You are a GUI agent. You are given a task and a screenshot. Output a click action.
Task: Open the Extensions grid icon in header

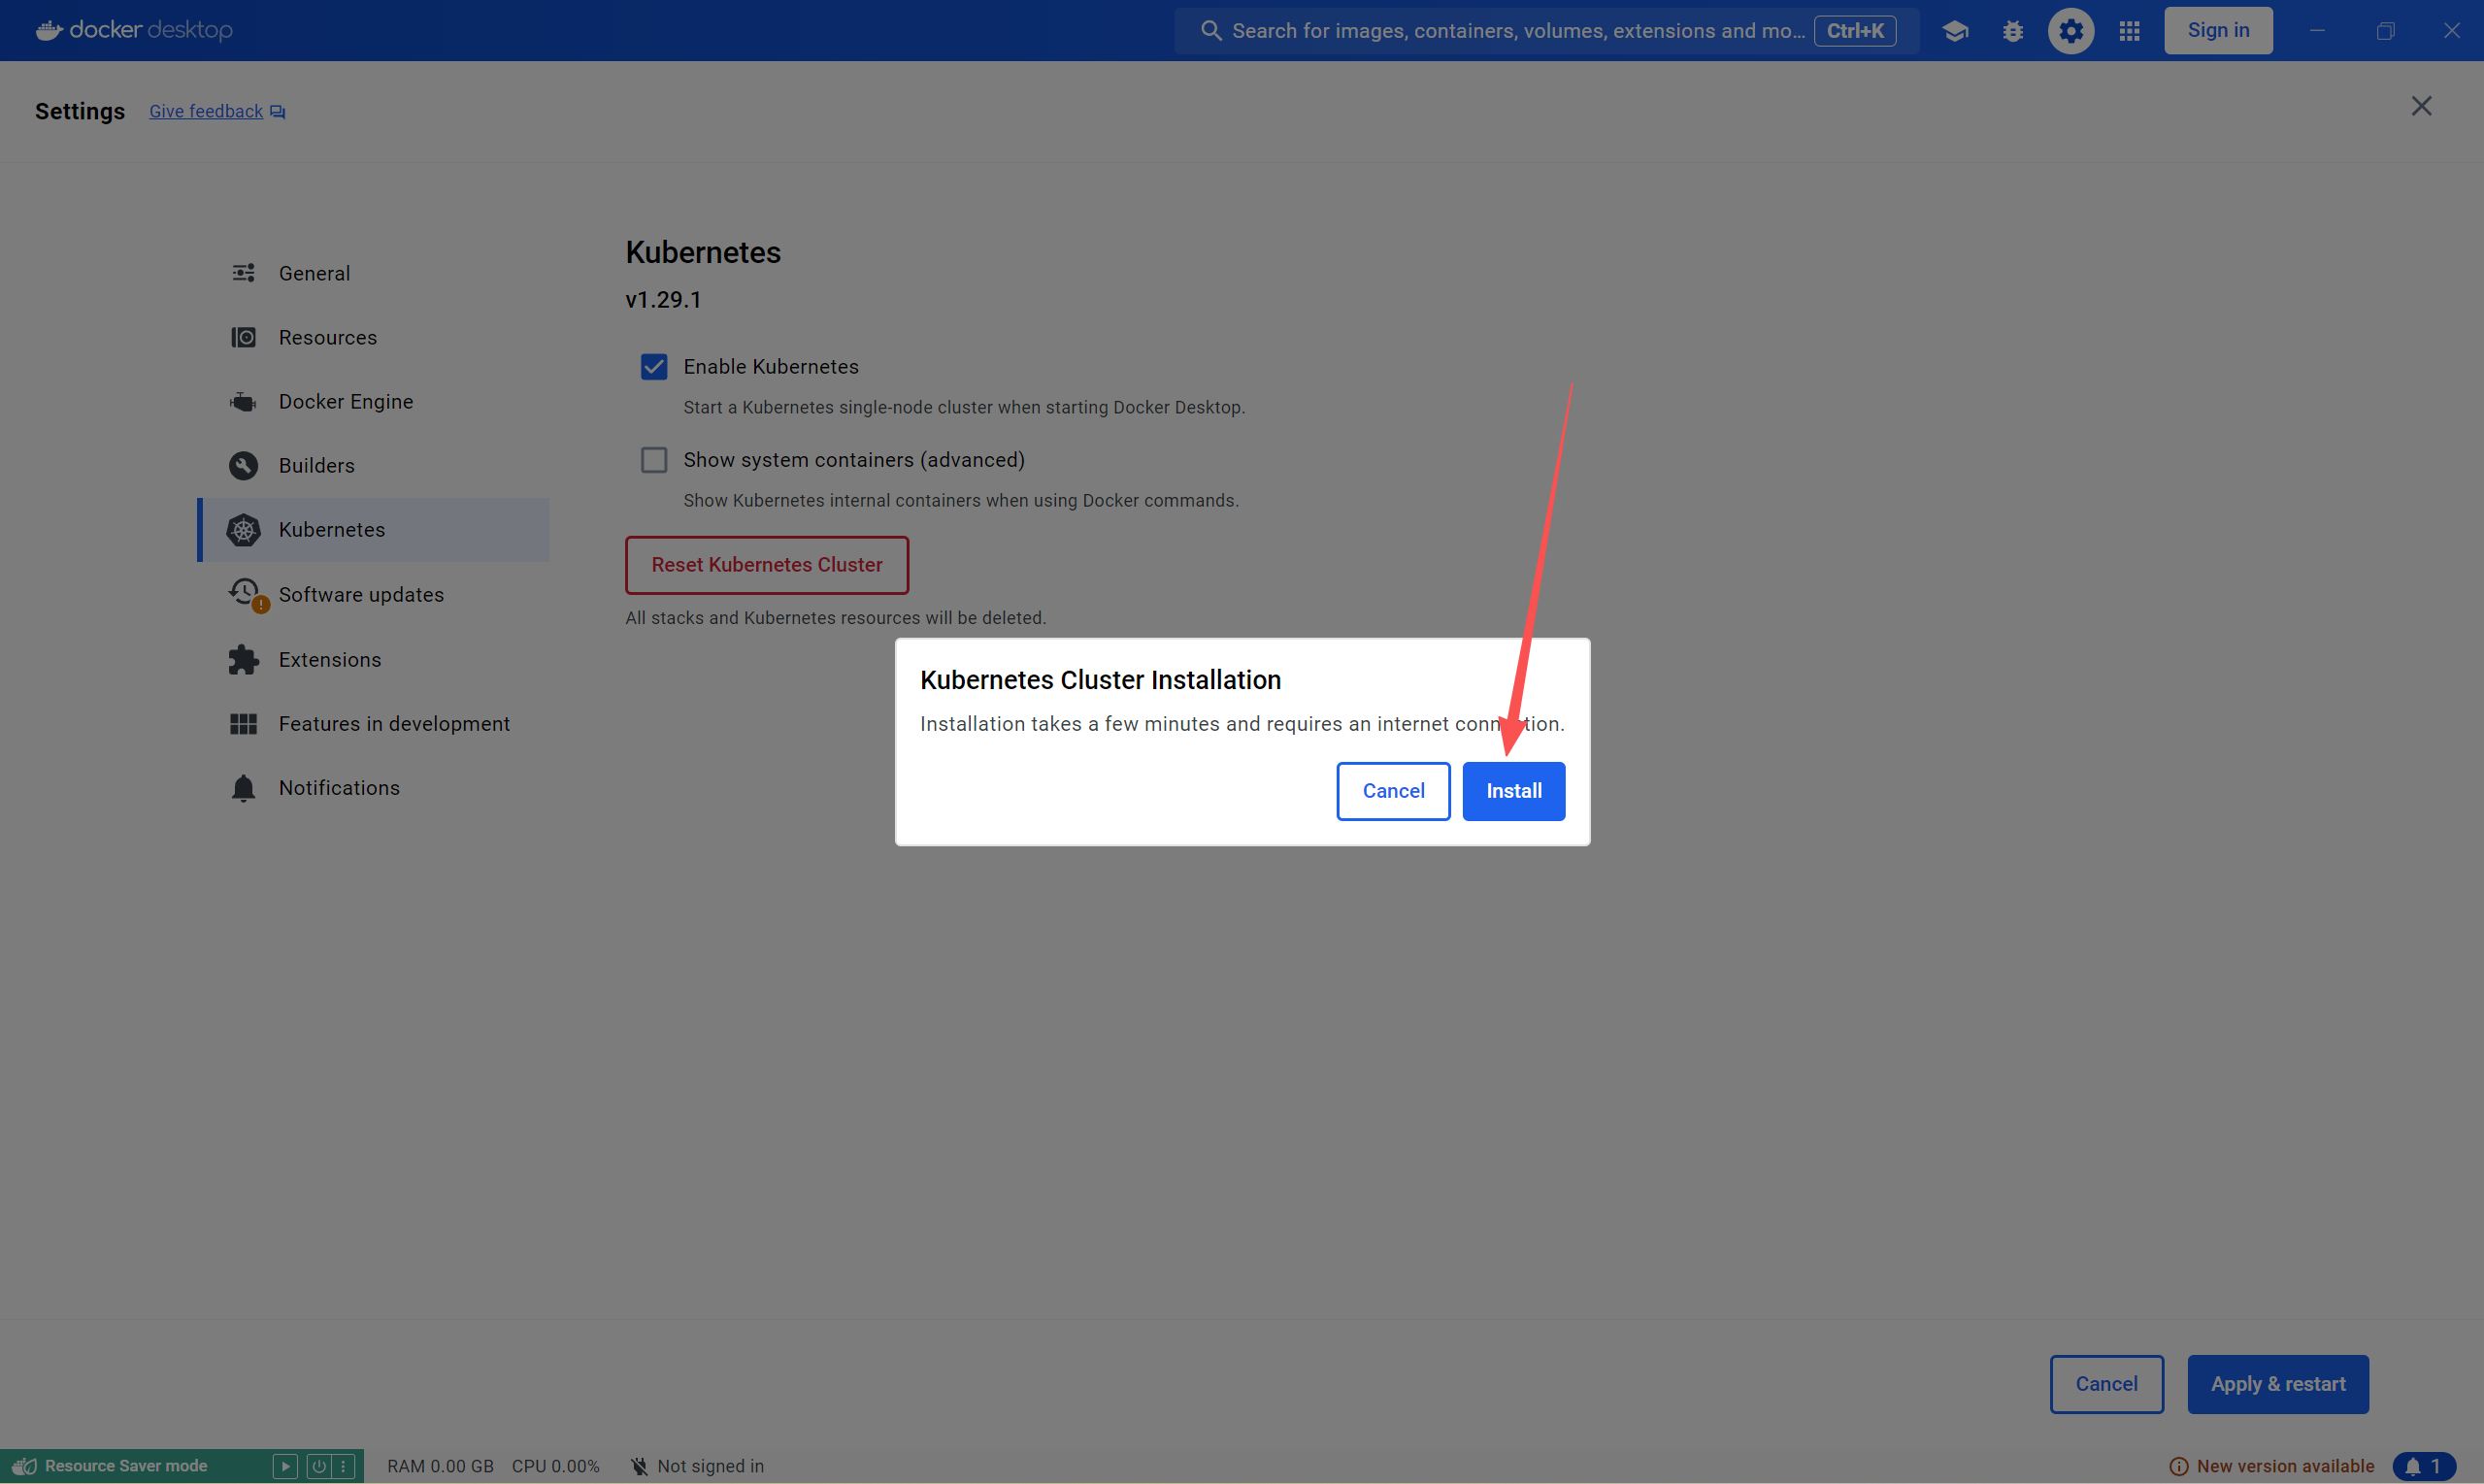[2129, 31]
